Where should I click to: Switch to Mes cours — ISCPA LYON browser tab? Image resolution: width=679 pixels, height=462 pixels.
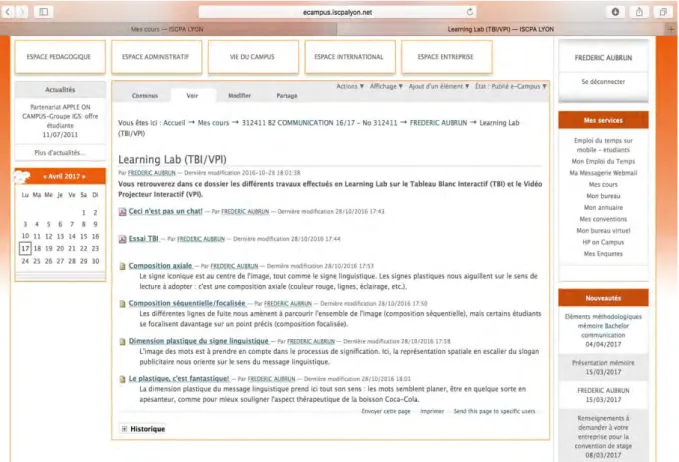tap(167, 29)
